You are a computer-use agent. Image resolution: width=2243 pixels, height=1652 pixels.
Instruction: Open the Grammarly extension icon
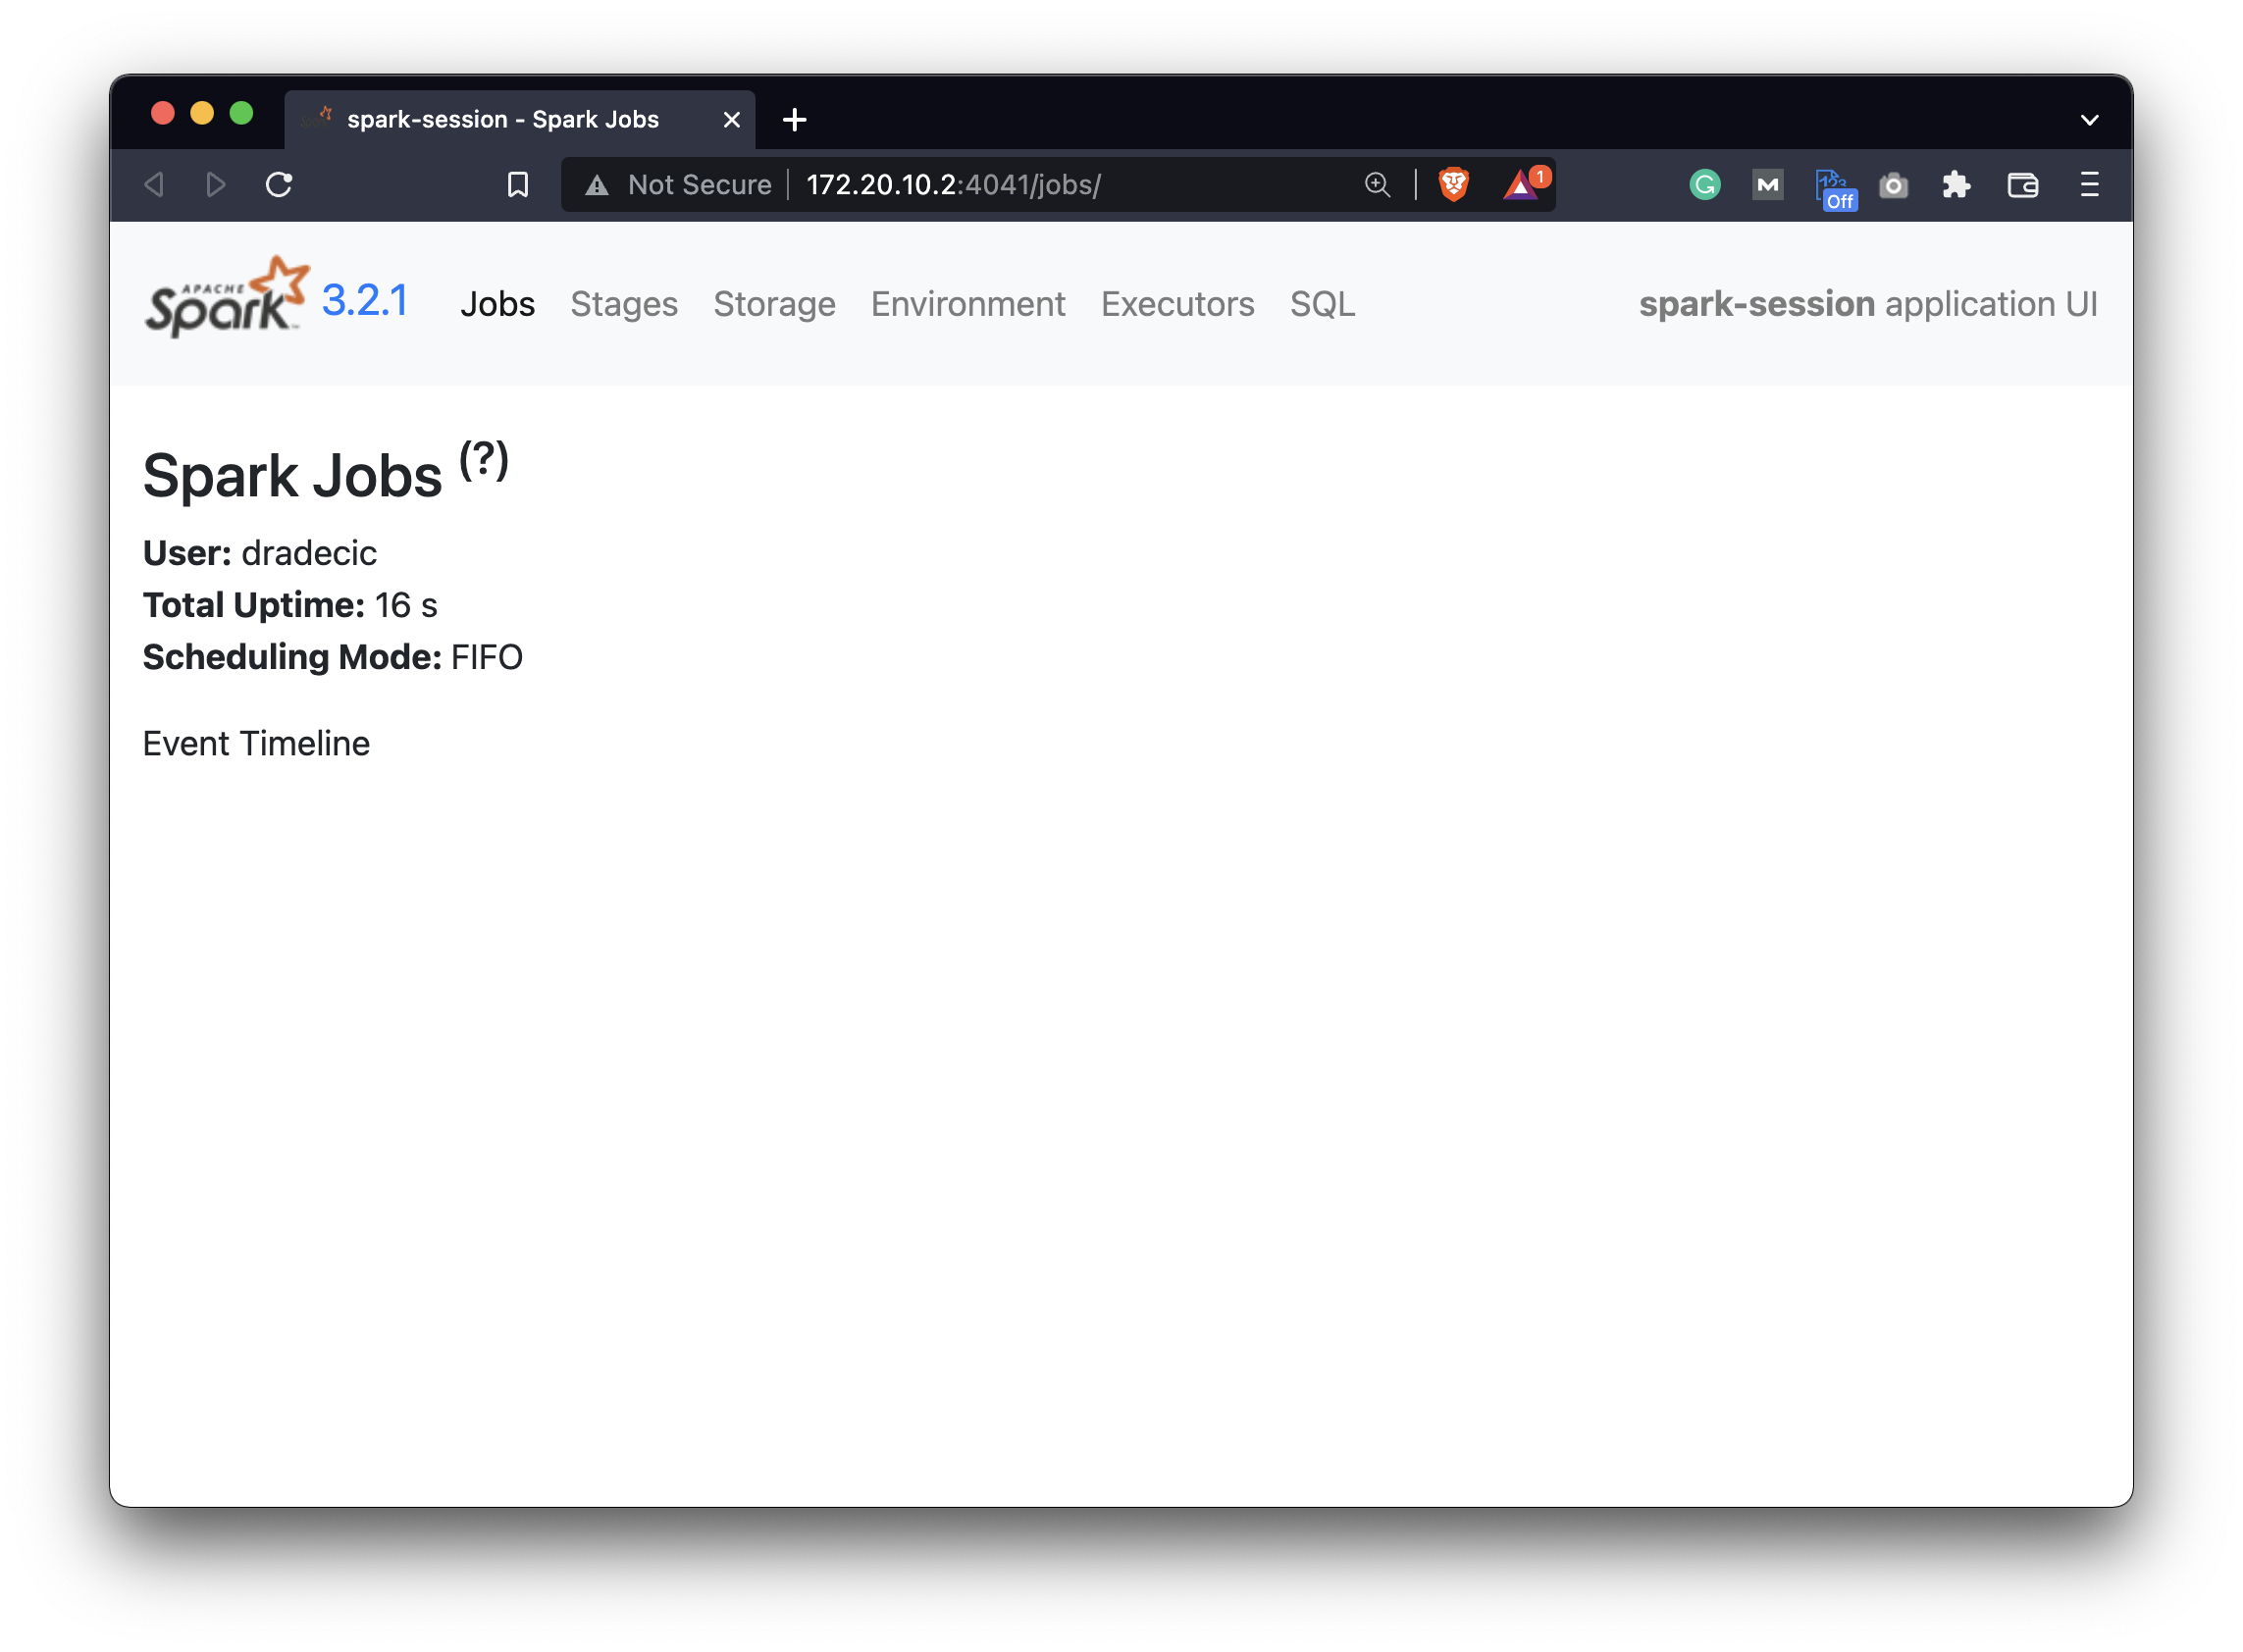1703,185
